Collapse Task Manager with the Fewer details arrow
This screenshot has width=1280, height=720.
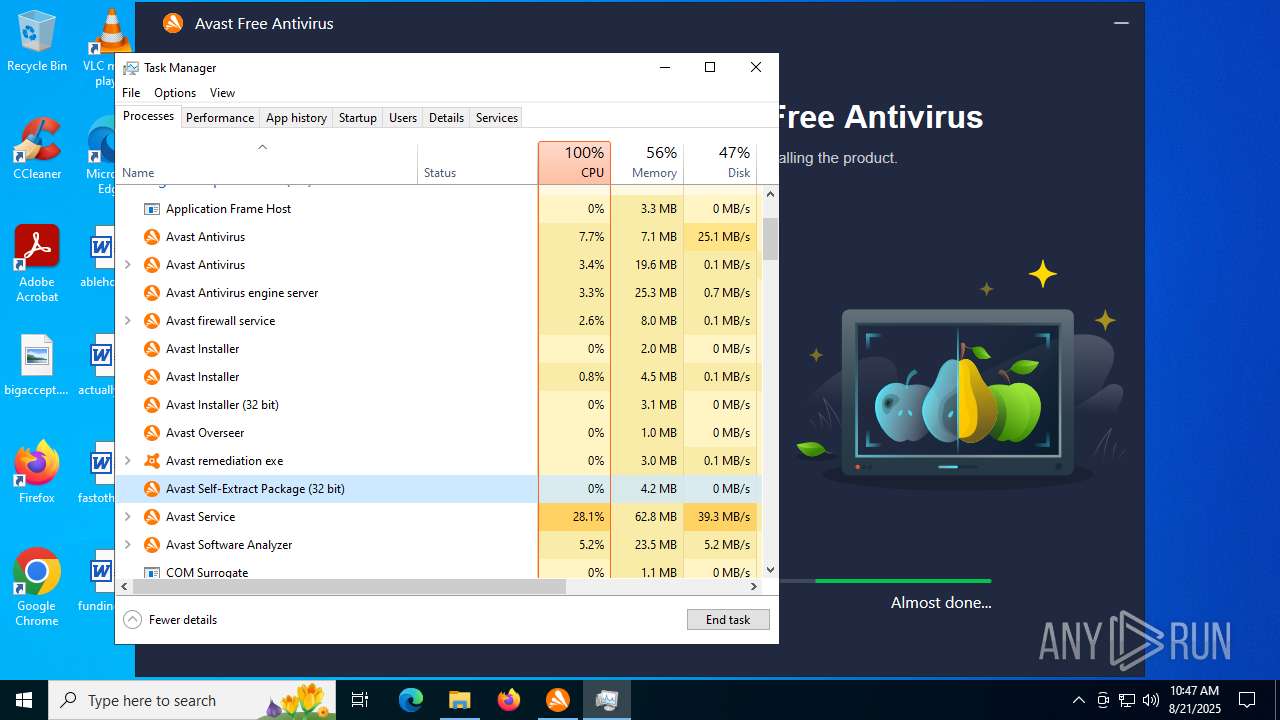click(132, 619)
